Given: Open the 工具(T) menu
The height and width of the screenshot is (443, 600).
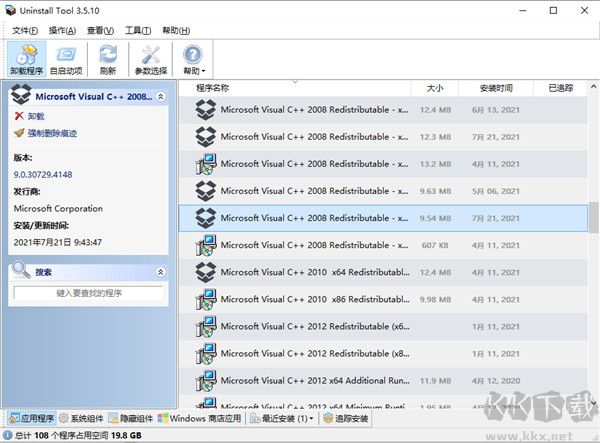Looking at the screenshot, I should [138, 31].
